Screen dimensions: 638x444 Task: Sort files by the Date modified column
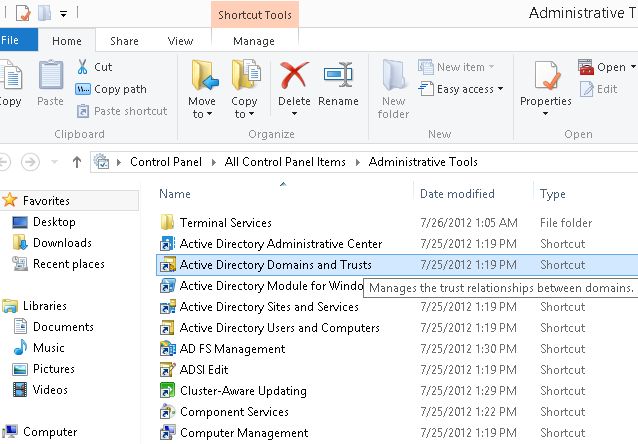[x=457, y=194]
